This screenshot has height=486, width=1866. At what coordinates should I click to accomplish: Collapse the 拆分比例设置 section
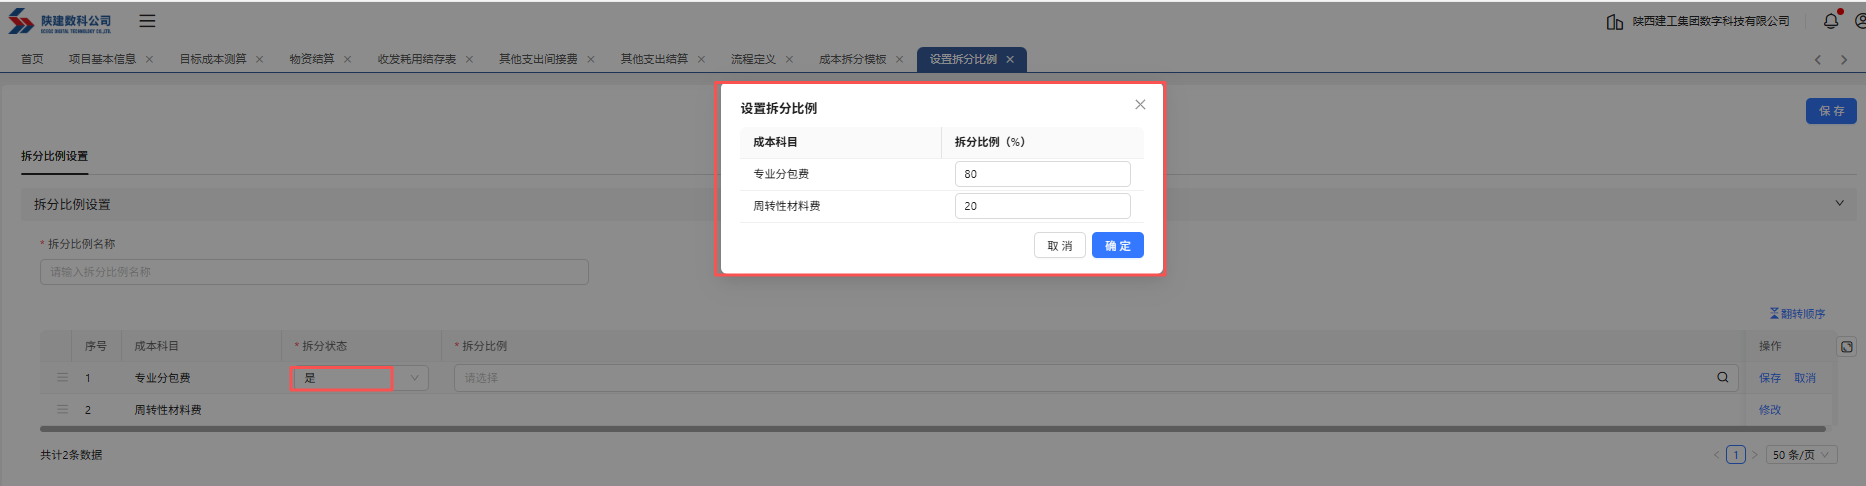pyautogui.click(x=1838, y=204)
